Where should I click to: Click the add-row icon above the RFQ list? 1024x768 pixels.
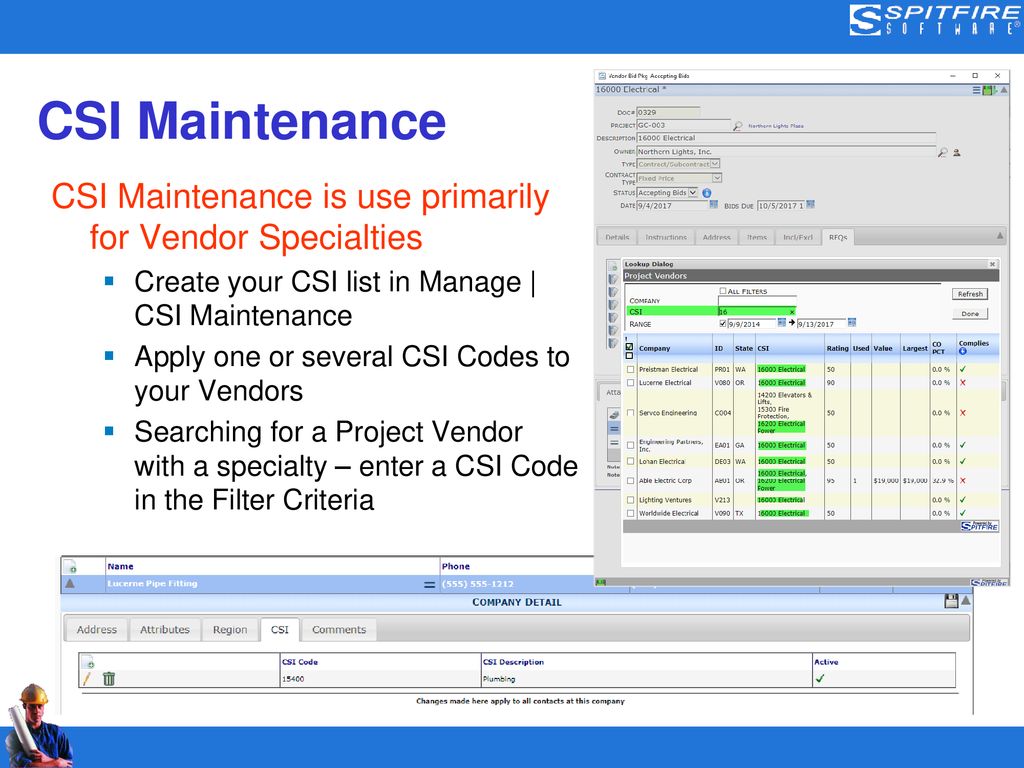(613, 267)
